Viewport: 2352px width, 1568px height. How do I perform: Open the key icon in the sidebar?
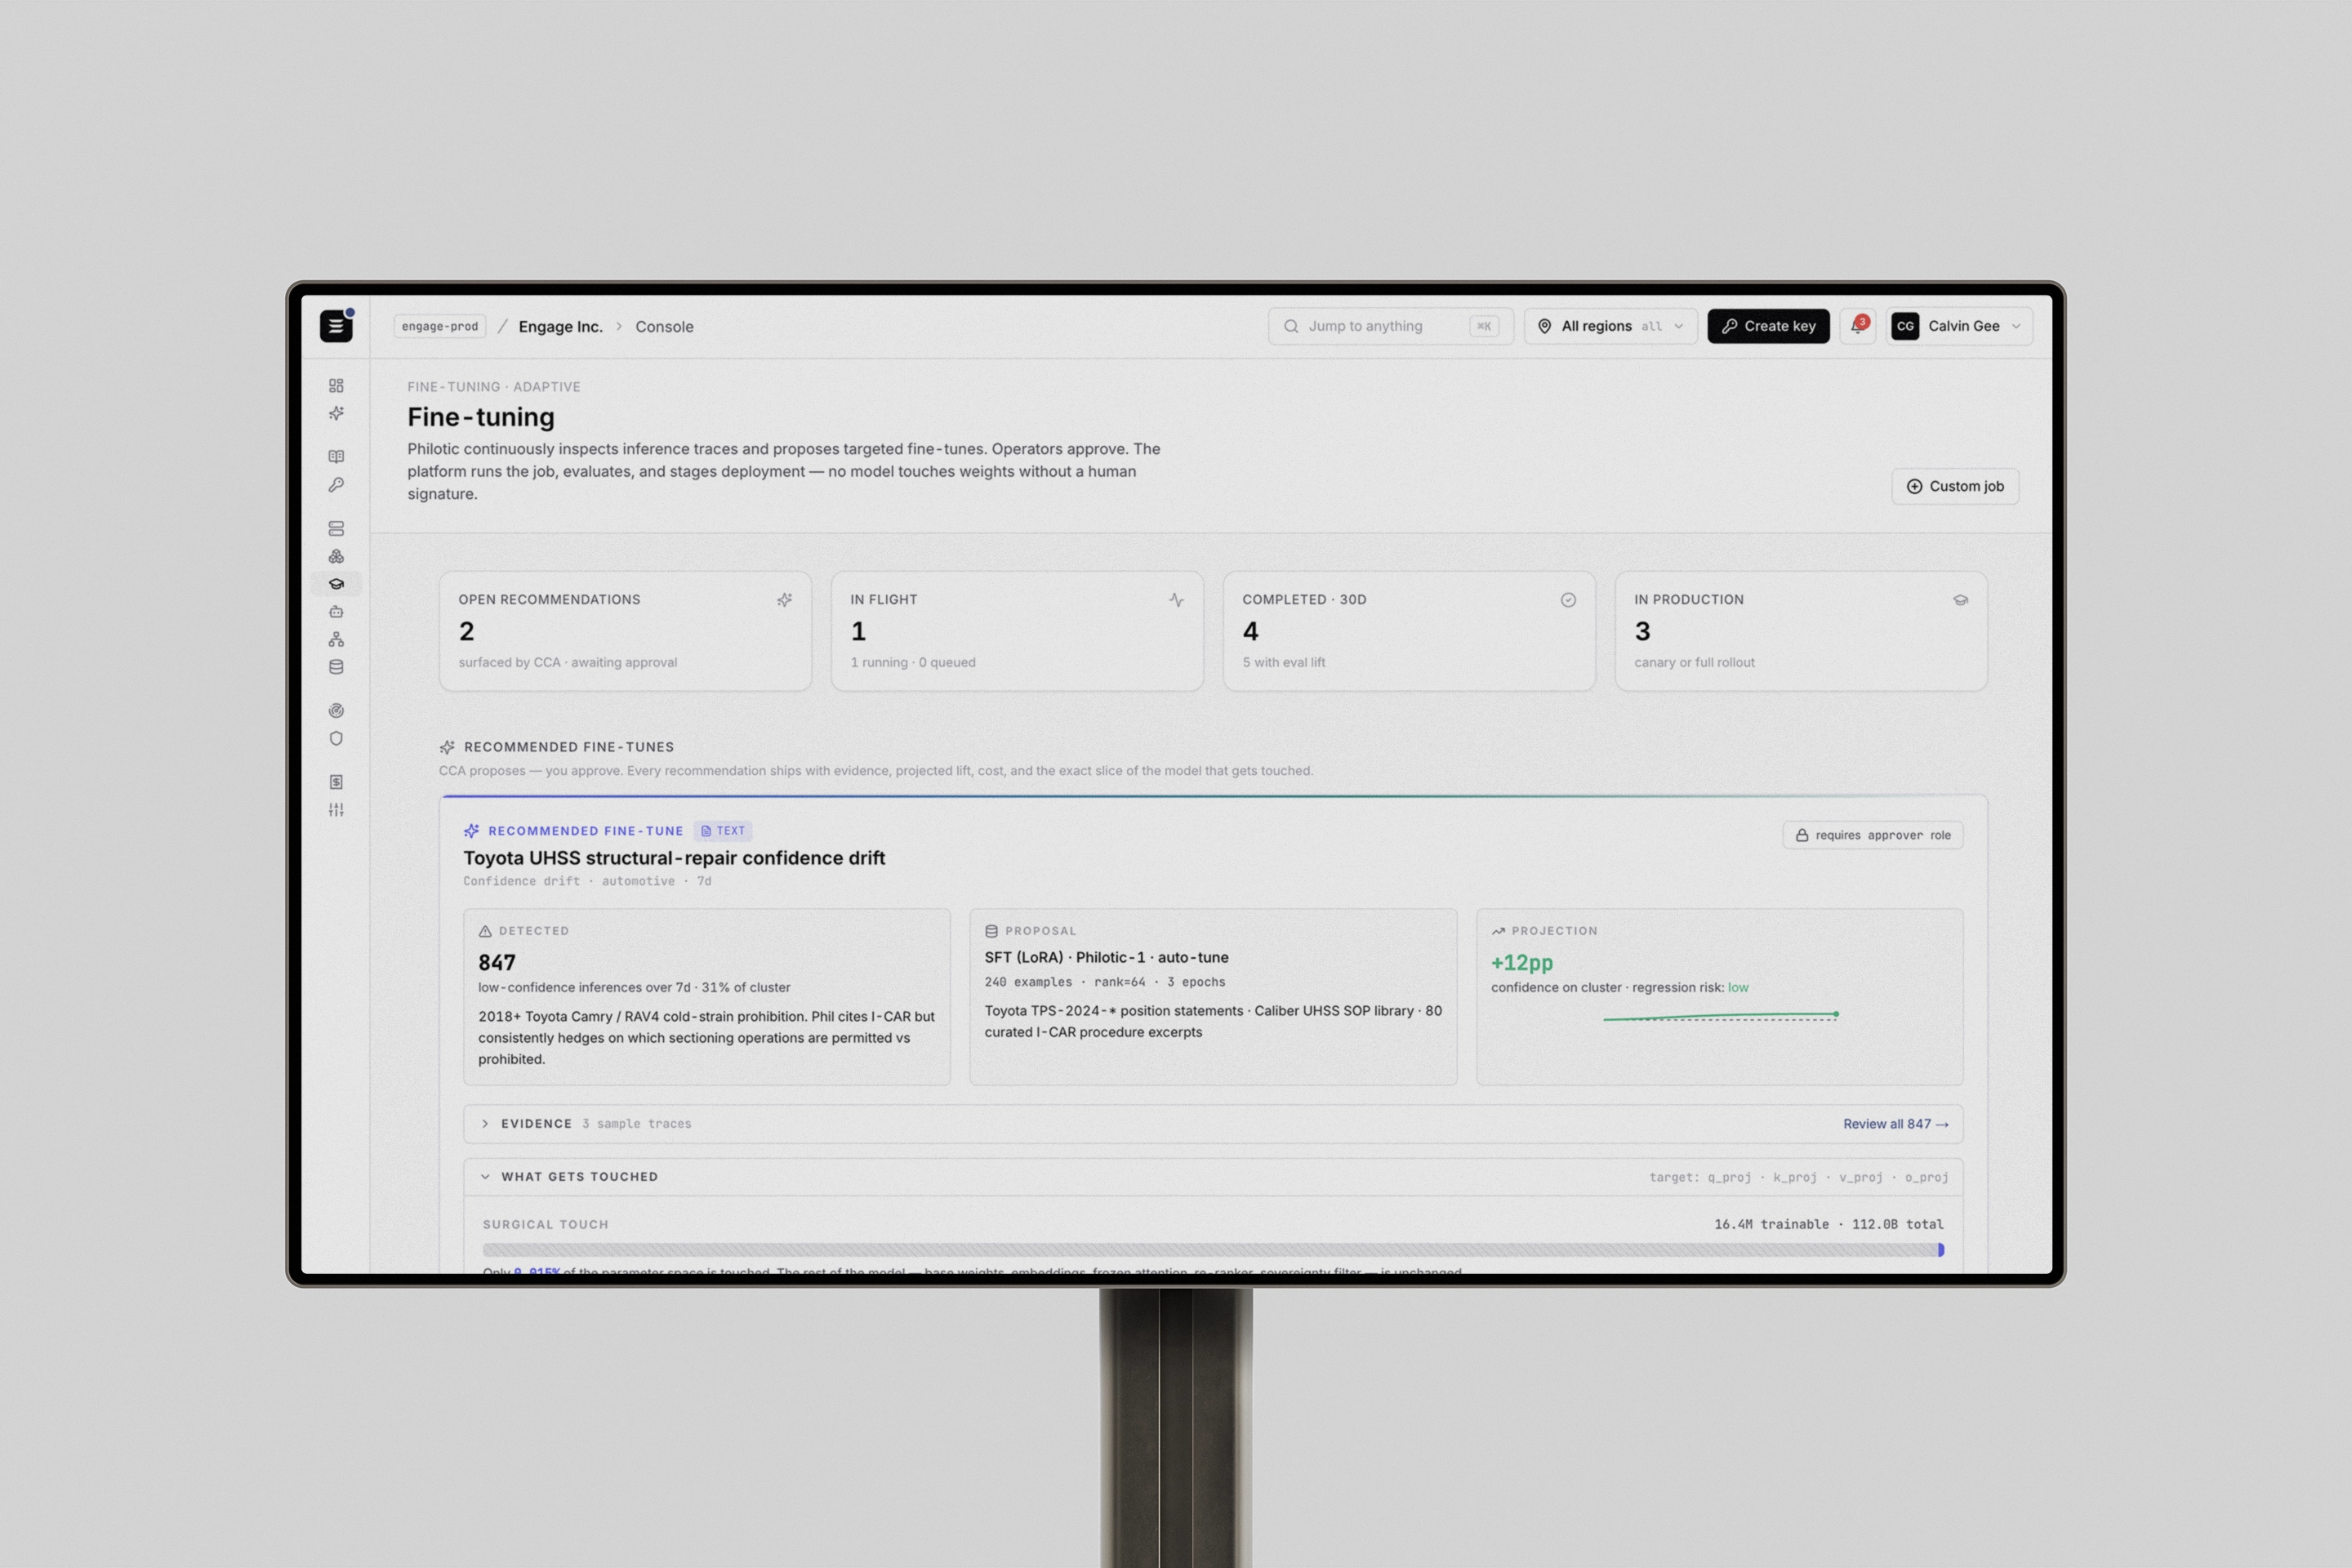point(336,485)
